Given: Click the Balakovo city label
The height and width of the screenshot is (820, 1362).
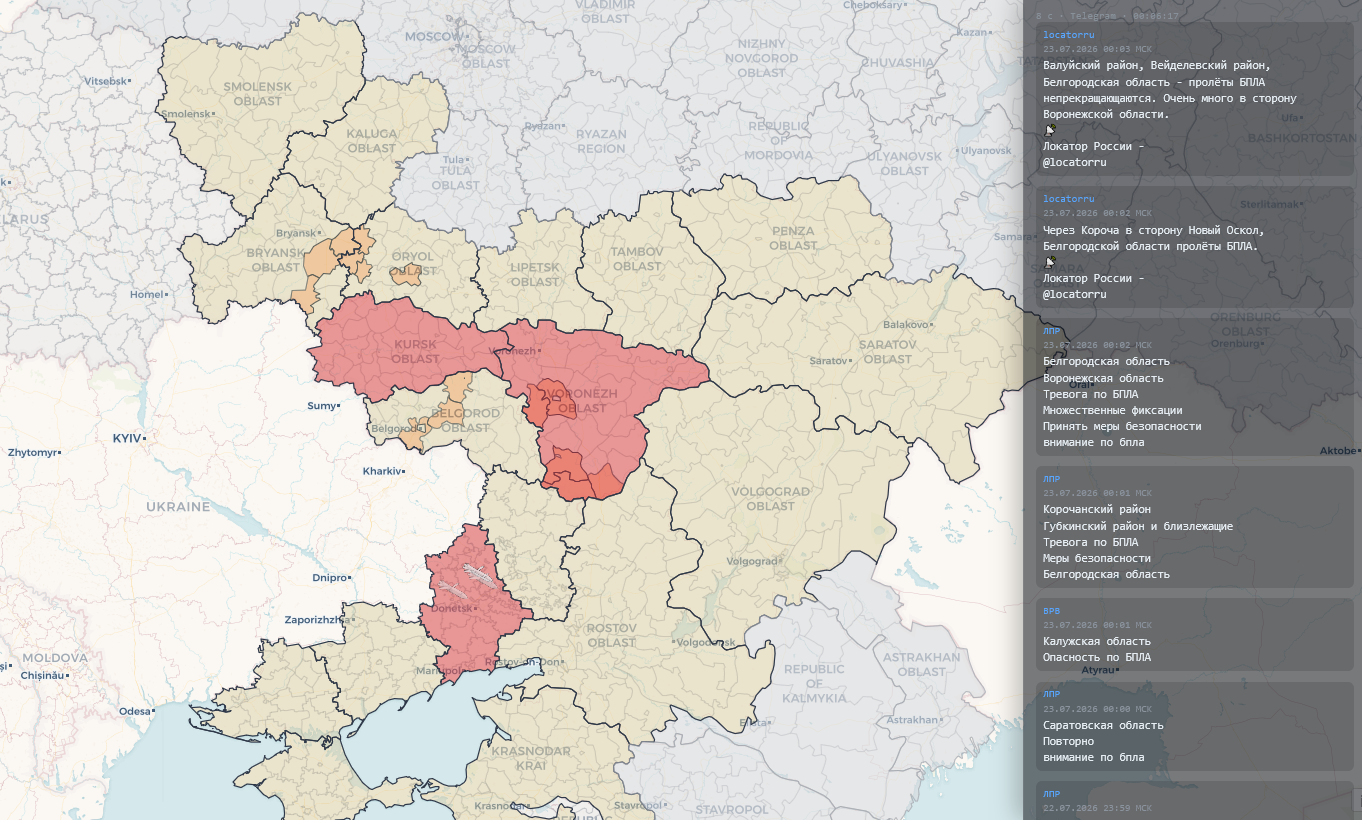Looking at the screenshot, I should 905,324.
